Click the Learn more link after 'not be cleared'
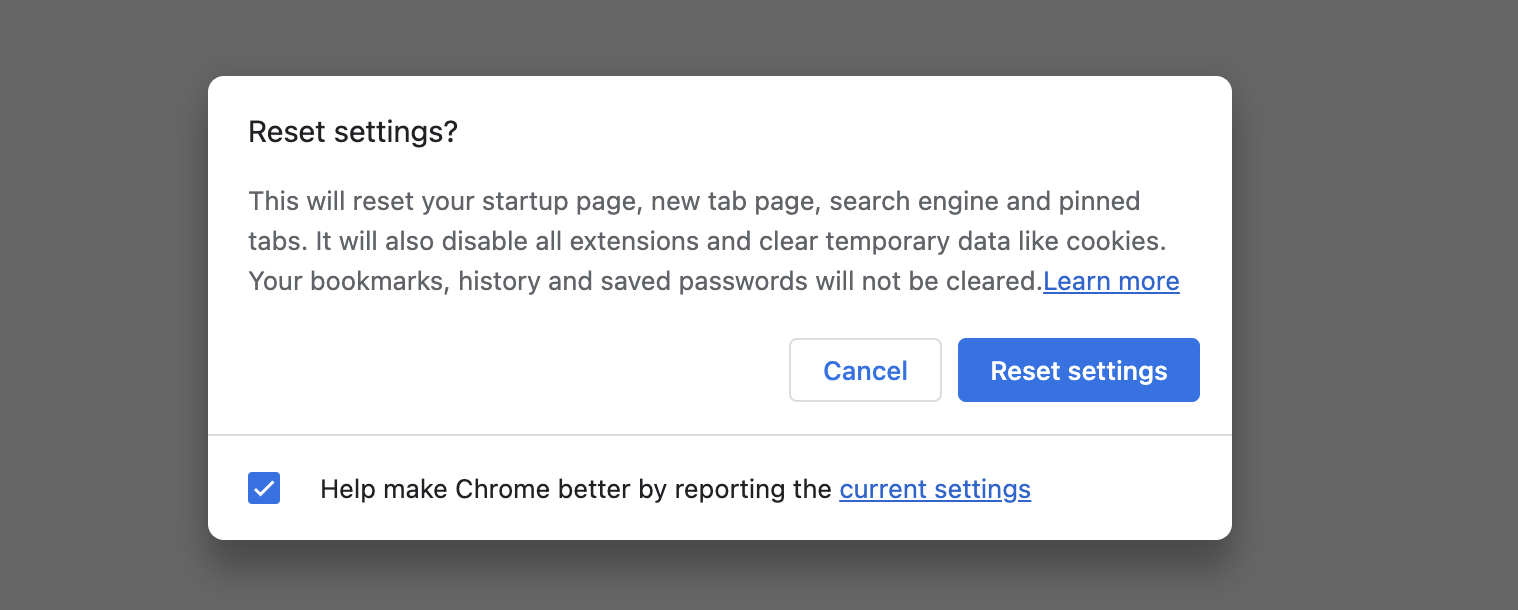This screenshot has height=610, width=1518. [1111, 282]
